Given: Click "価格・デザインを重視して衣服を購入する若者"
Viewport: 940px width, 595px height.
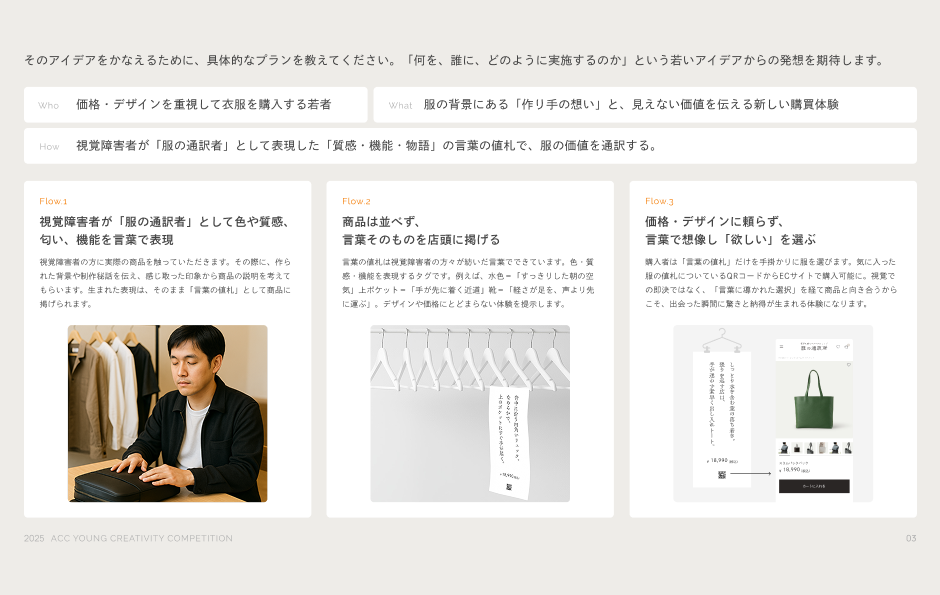Looking at the screenshot, I should (x=204, y=104).
